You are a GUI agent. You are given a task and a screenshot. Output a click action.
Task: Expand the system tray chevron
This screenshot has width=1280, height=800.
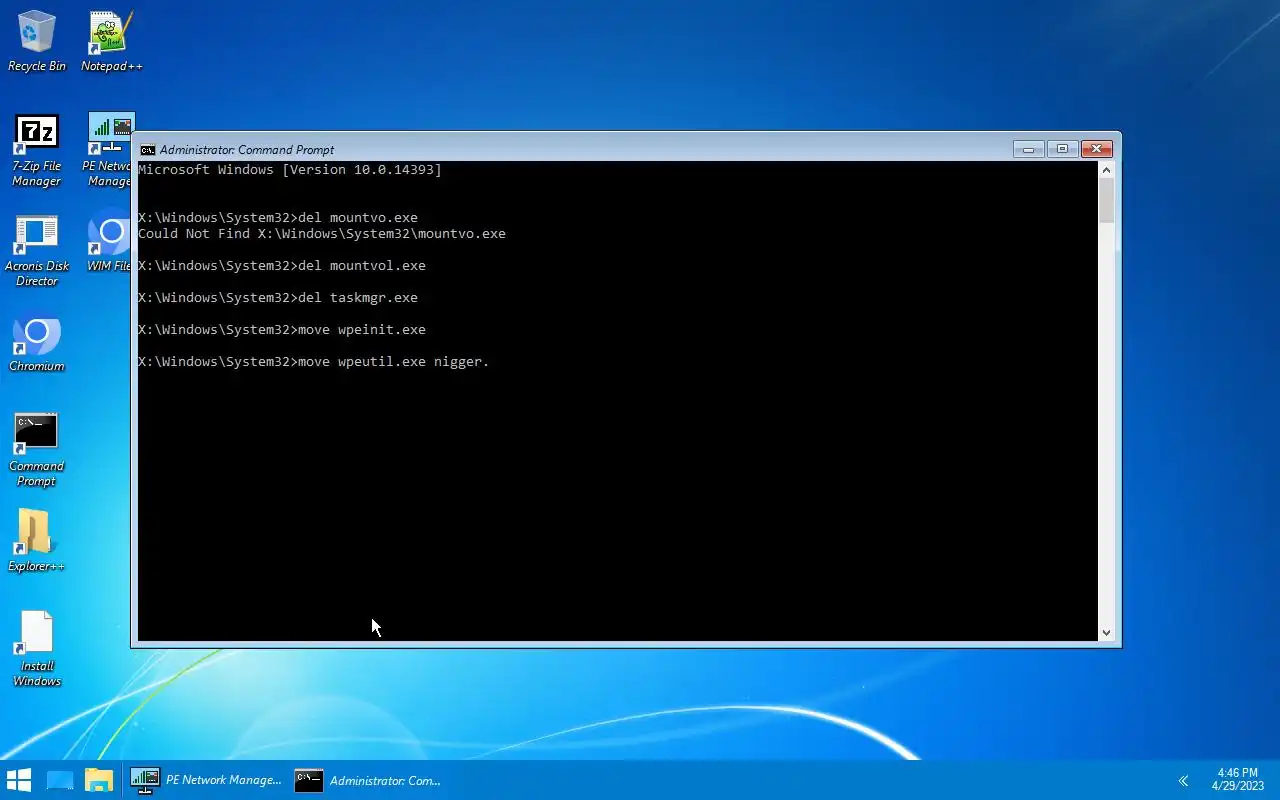[1183, 781]
